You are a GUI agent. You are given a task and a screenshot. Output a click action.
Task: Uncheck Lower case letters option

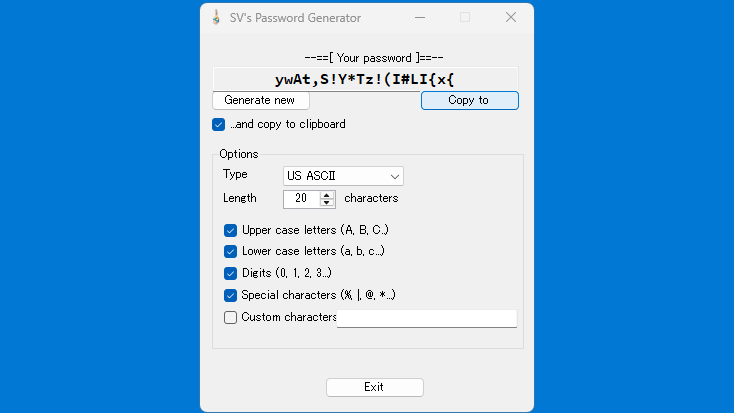[231, 252]
